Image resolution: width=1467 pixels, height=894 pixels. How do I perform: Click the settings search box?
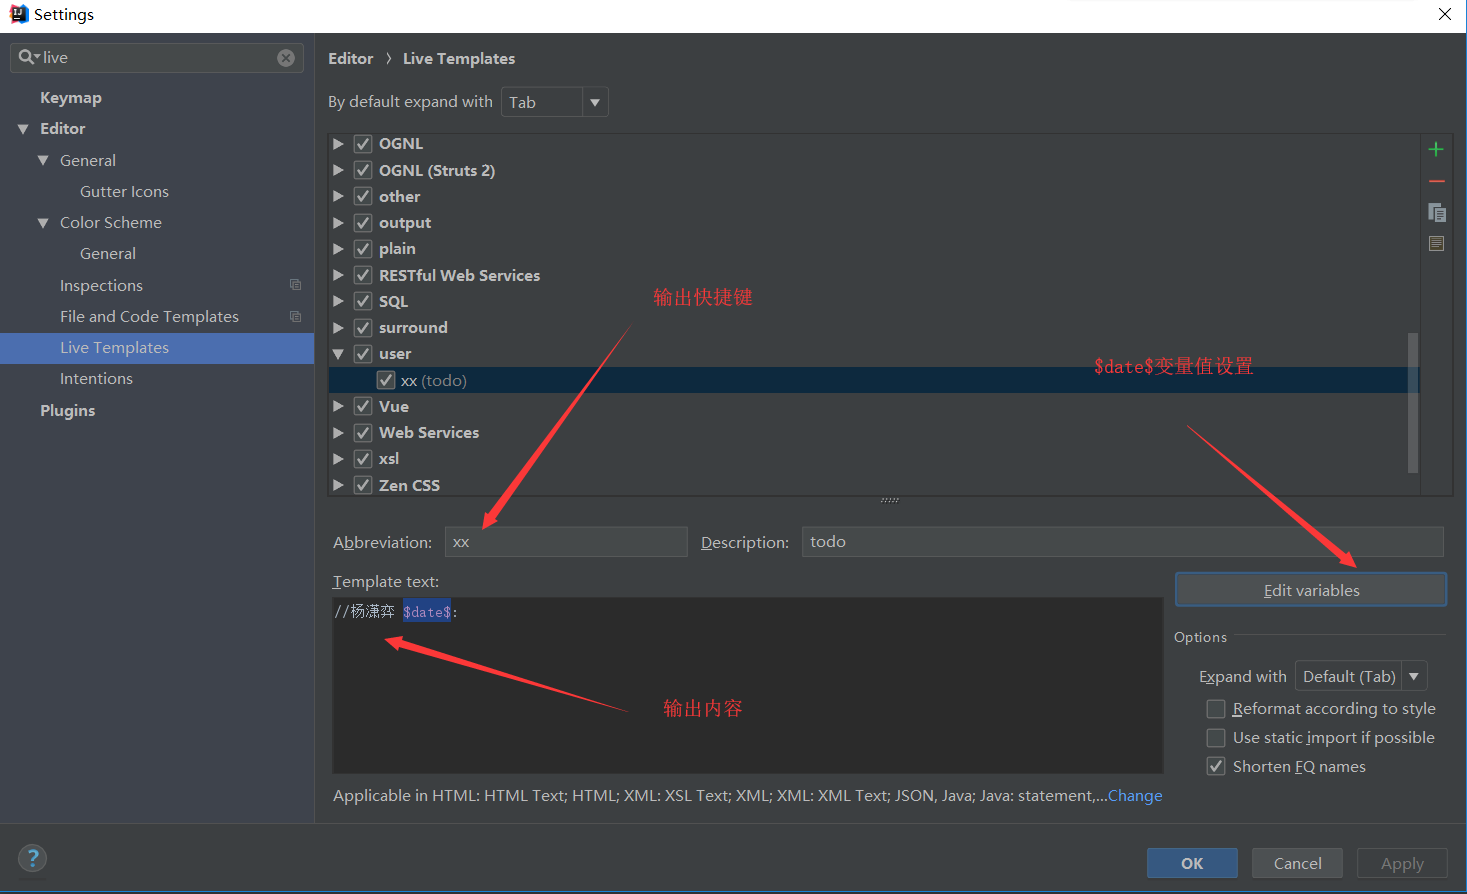click(157, 58)
